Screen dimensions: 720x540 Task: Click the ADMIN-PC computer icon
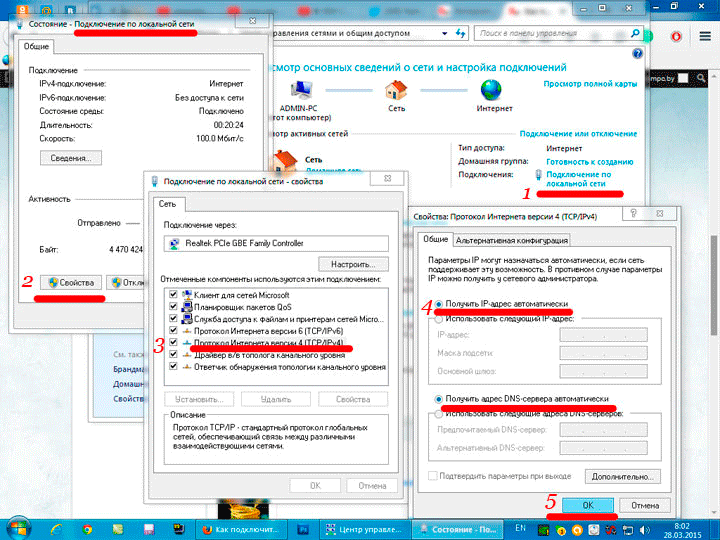click(x=301, y=90)
